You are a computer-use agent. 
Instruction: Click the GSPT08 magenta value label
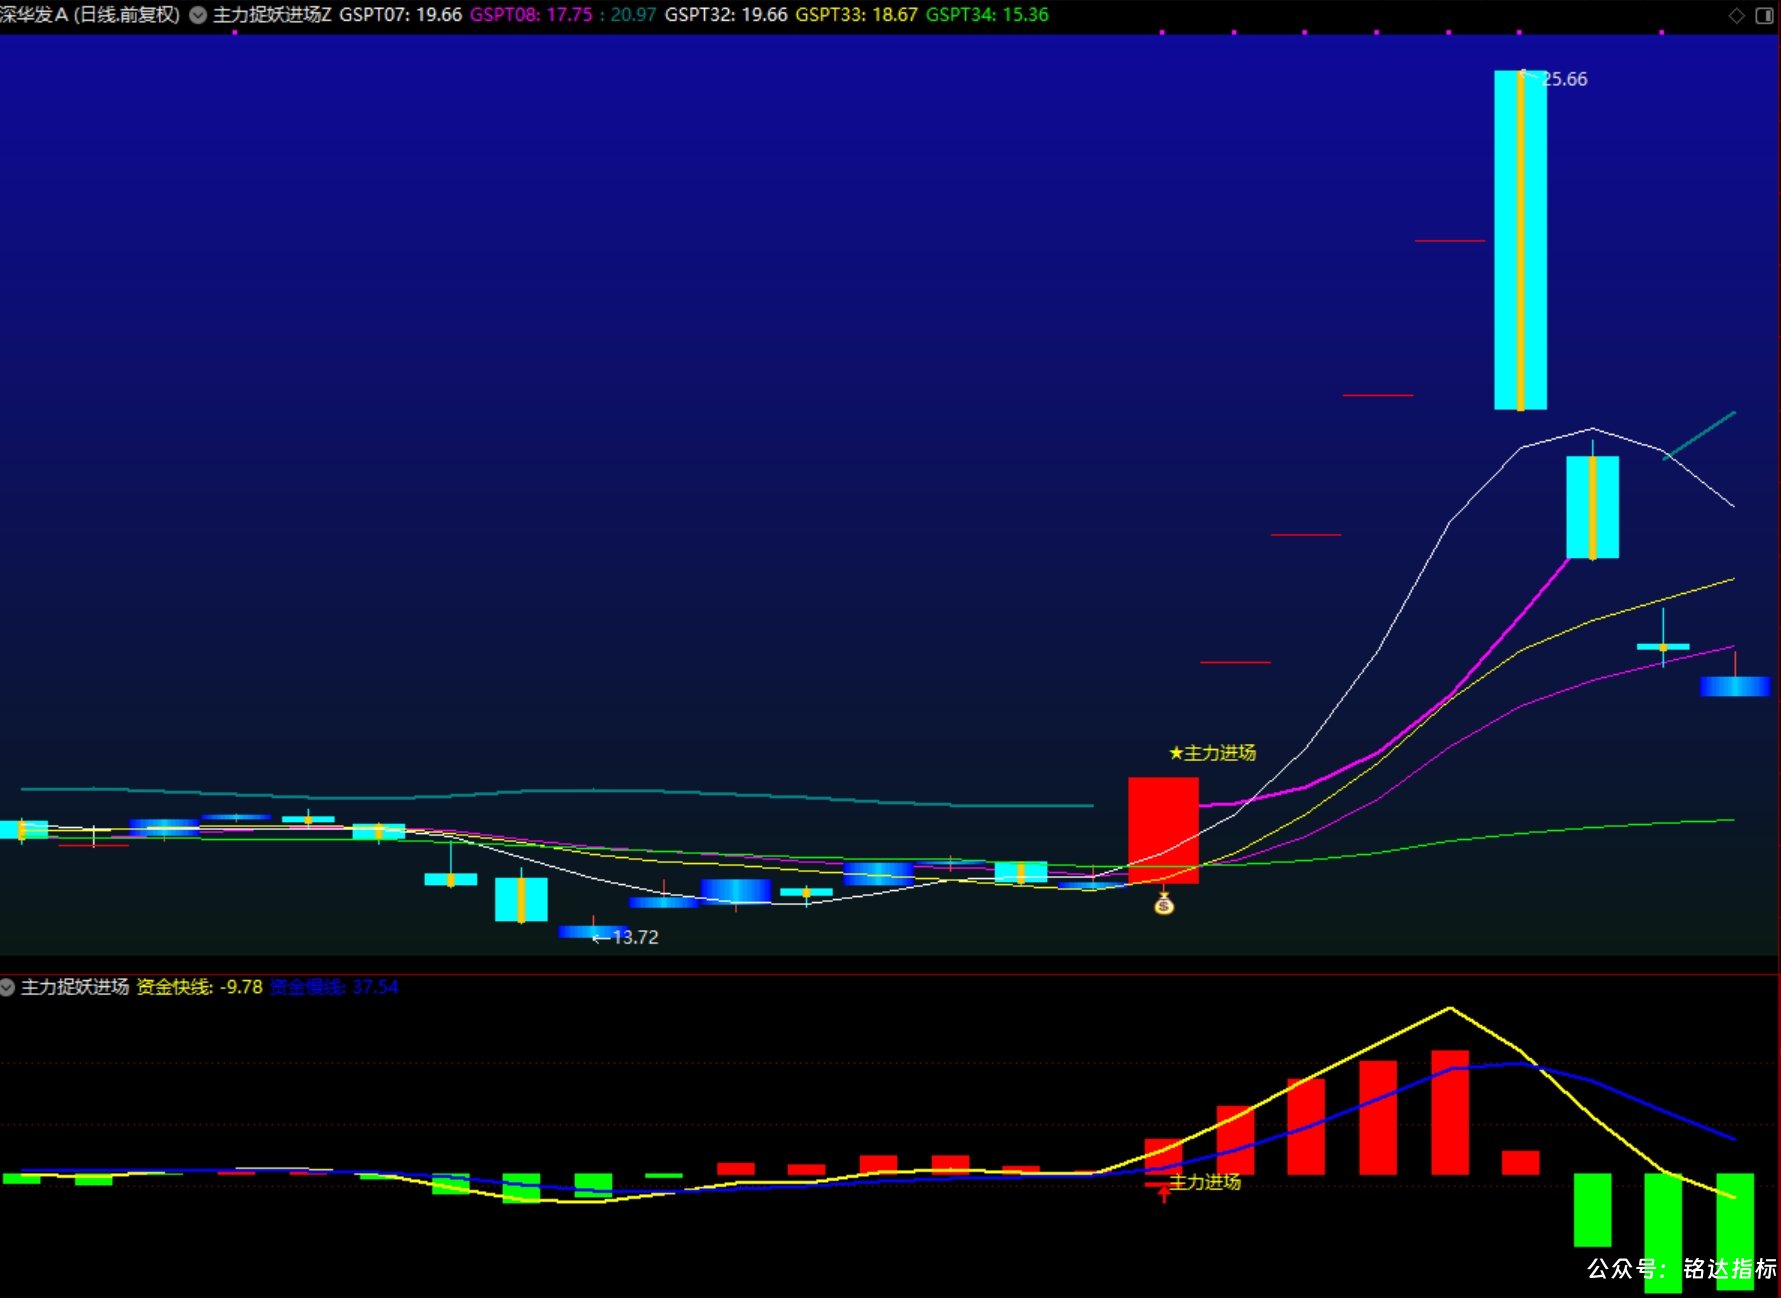tap(531, 15)
